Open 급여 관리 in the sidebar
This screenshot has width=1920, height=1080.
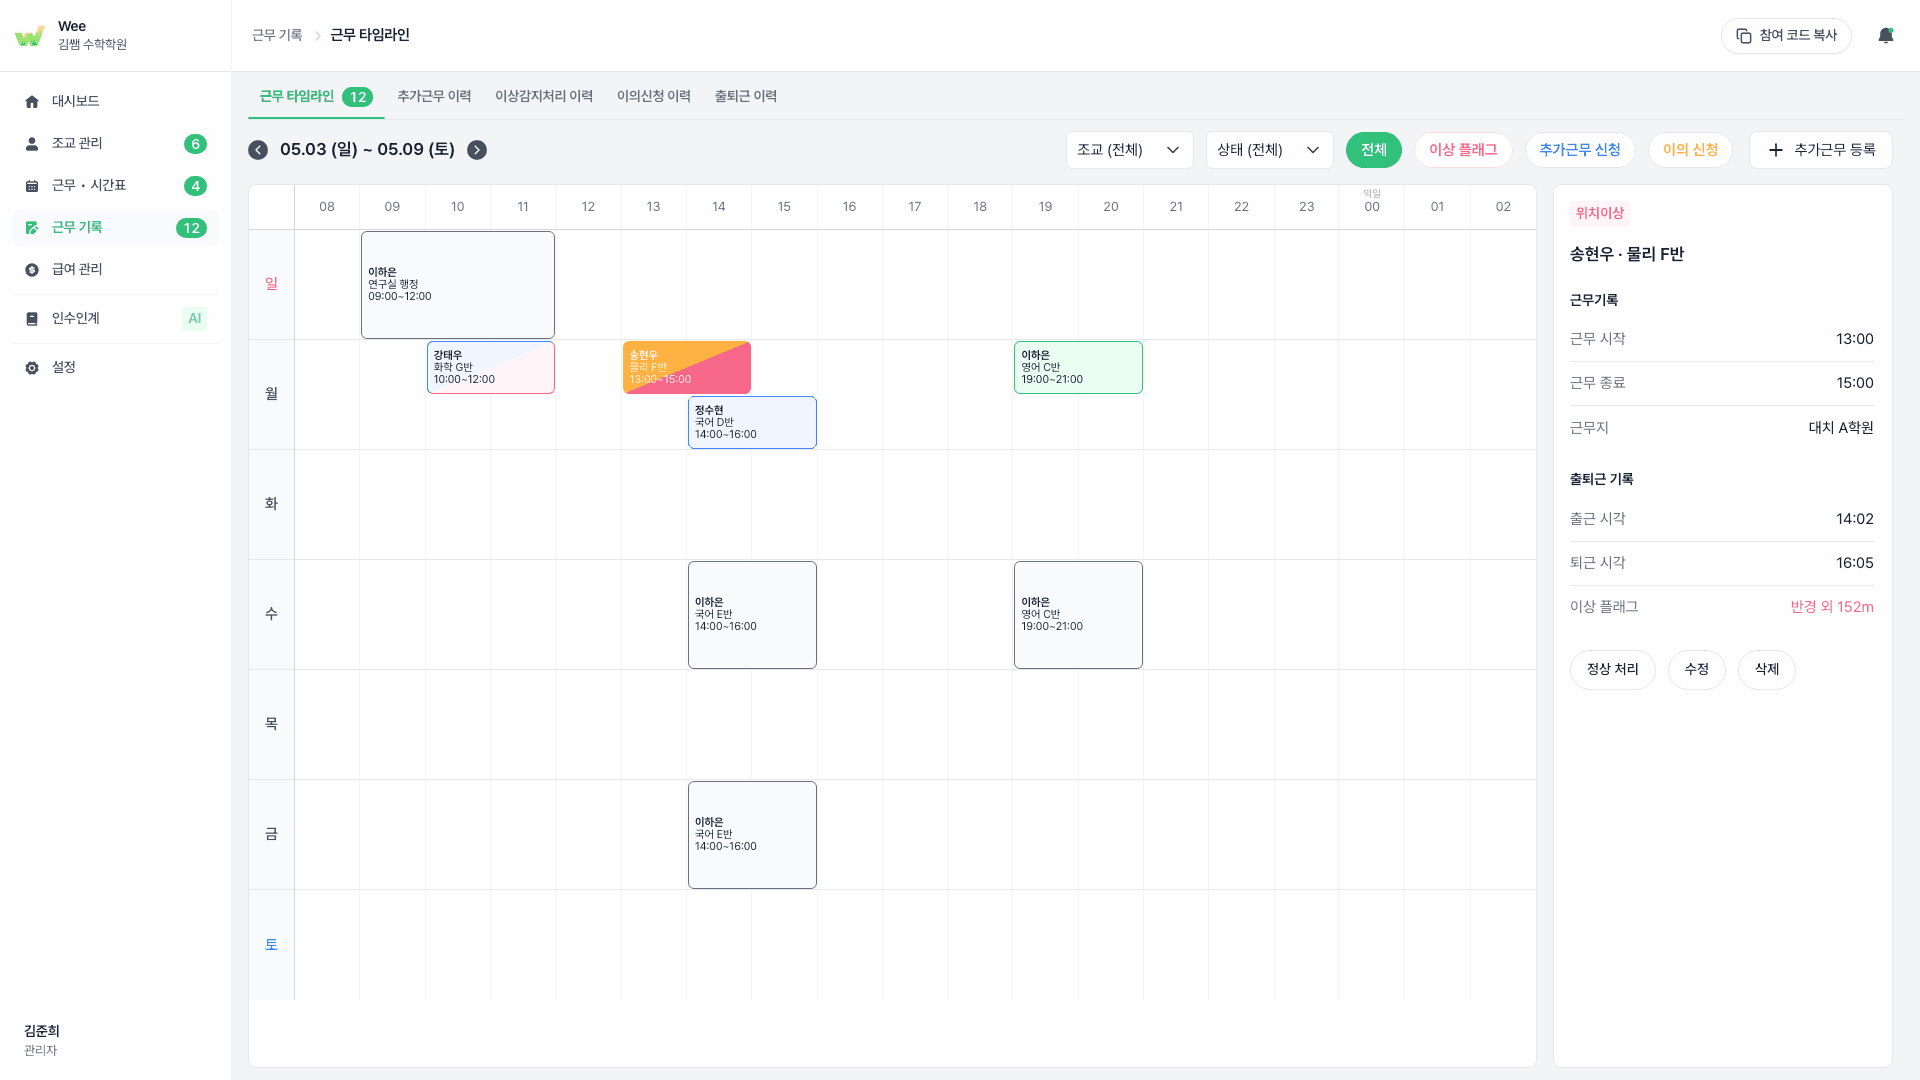[115, 270]
